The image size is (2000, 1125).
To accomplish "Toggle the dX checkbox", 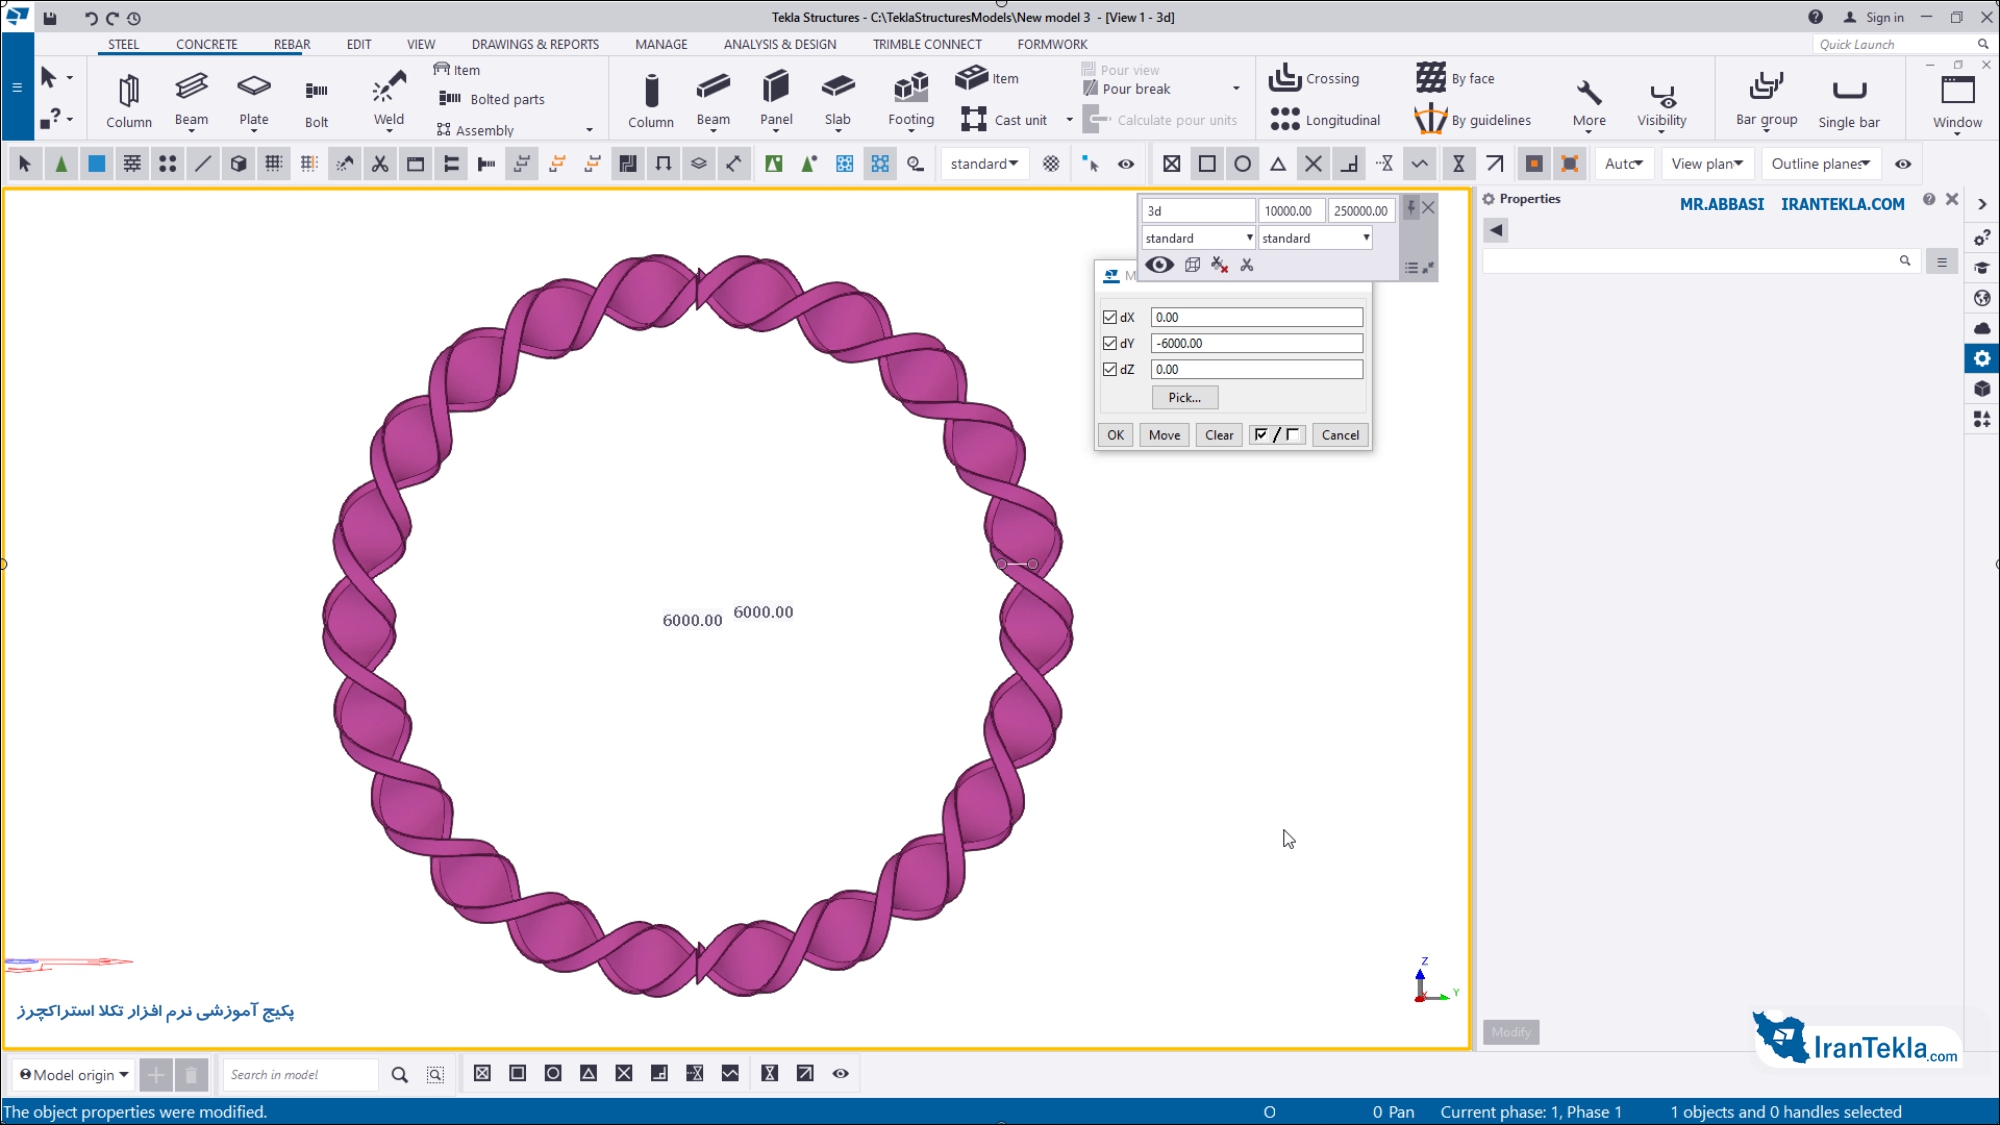I will (1109, 317).
